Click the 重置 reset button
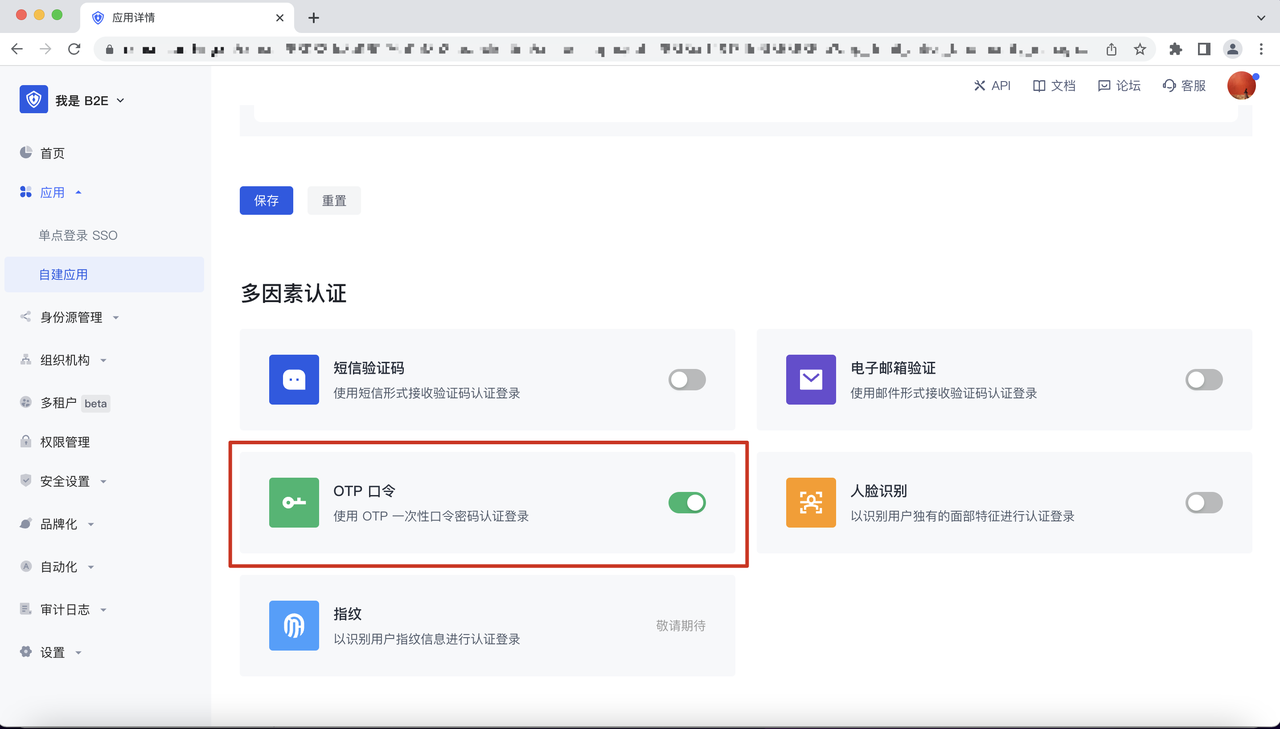Screen dimensions: 1280x729 pyautogui.click(x=334, y=200)
